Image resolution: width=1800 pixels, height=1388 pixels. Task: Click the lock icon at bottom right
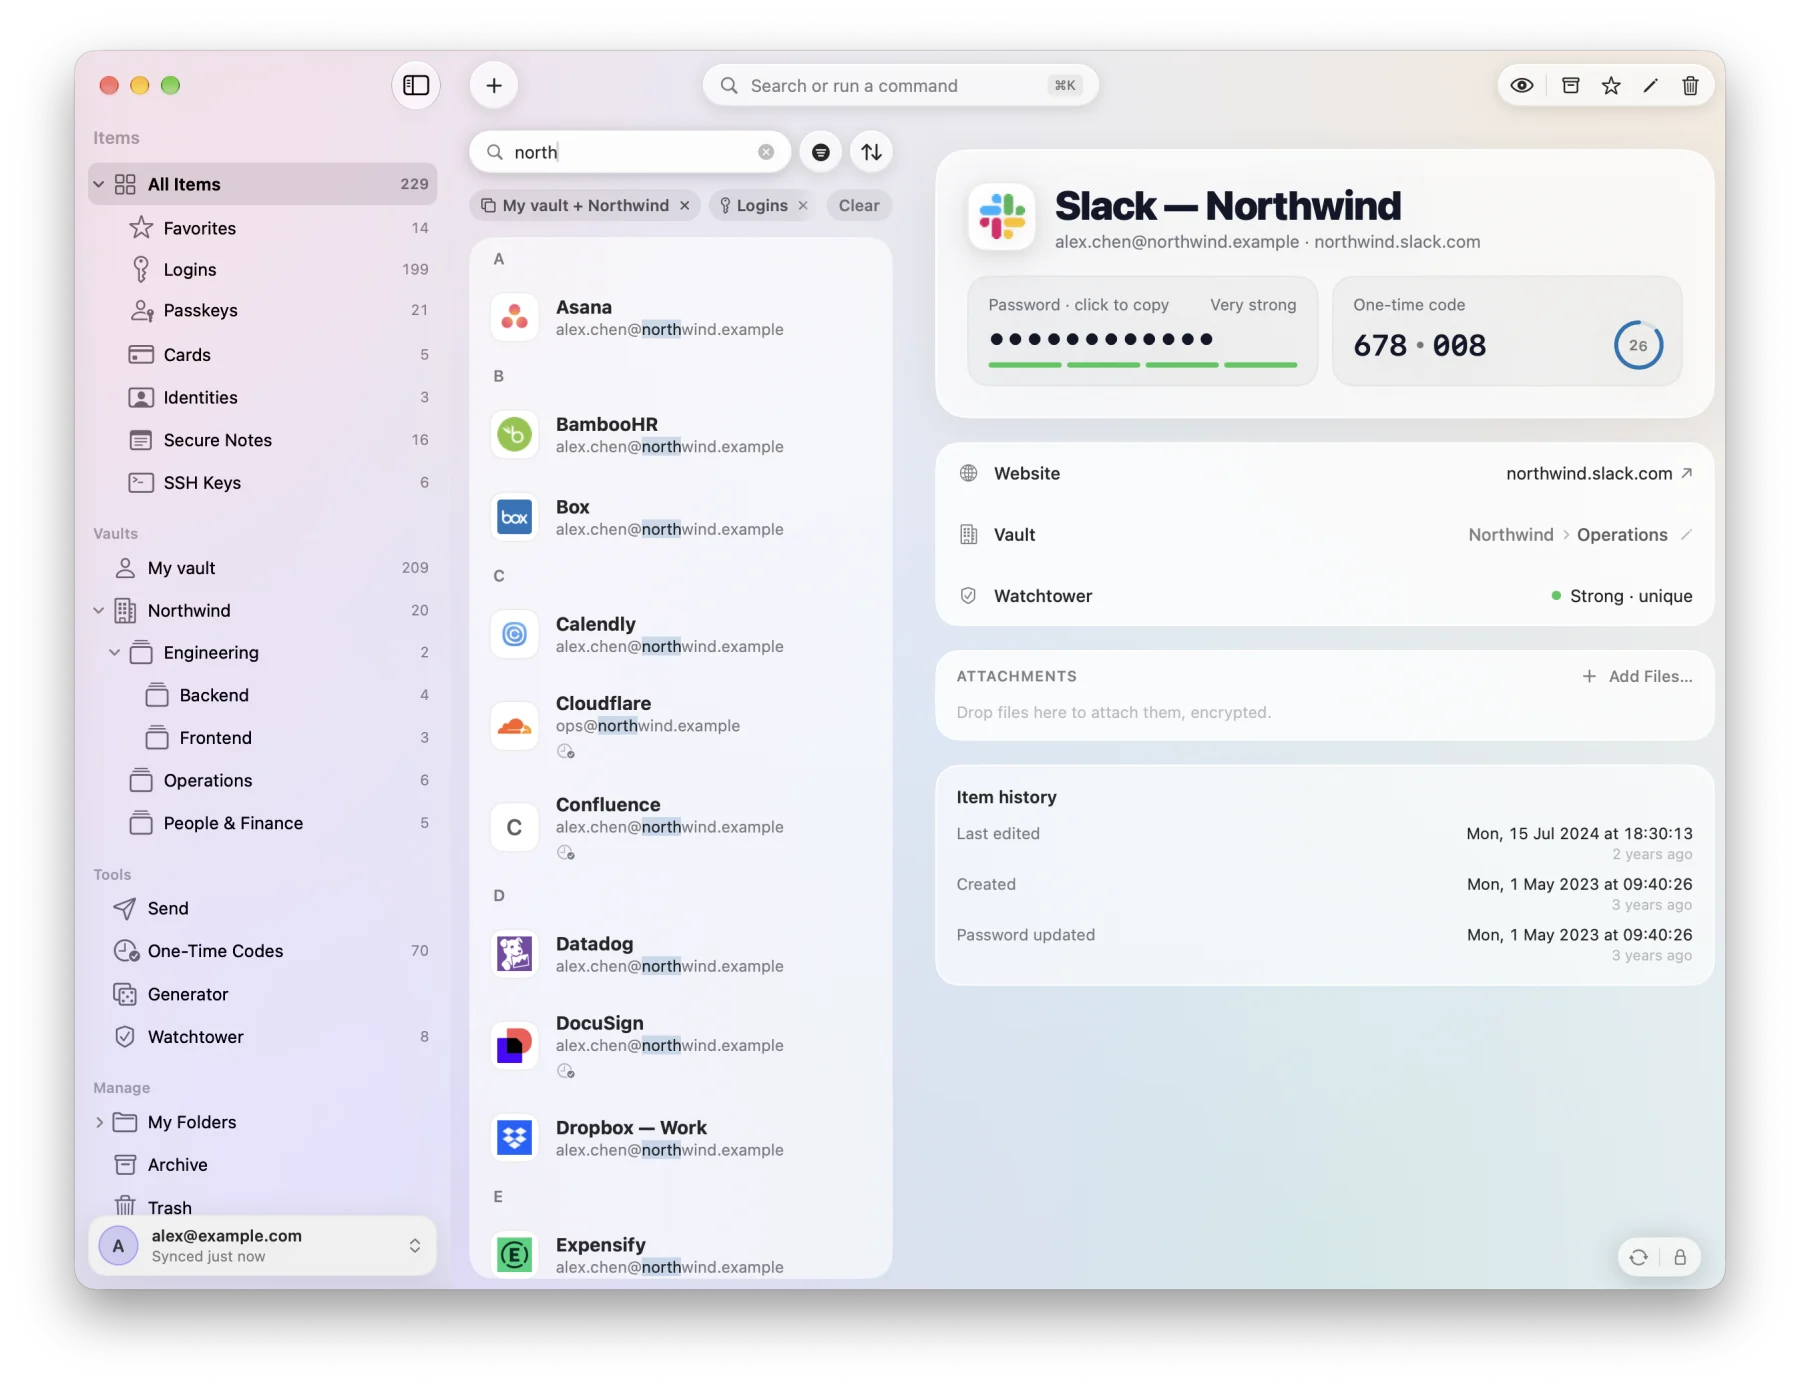(1680, 1257)
